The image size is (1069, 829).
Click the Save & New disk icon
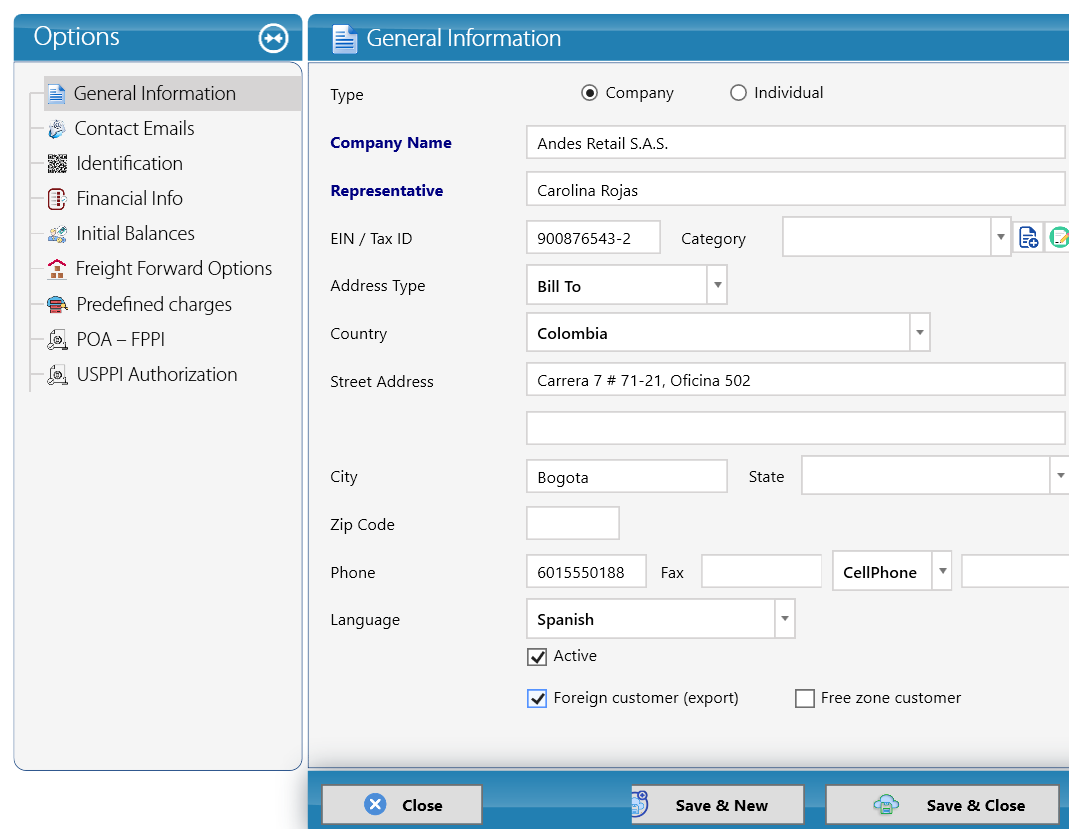[639, 804]
